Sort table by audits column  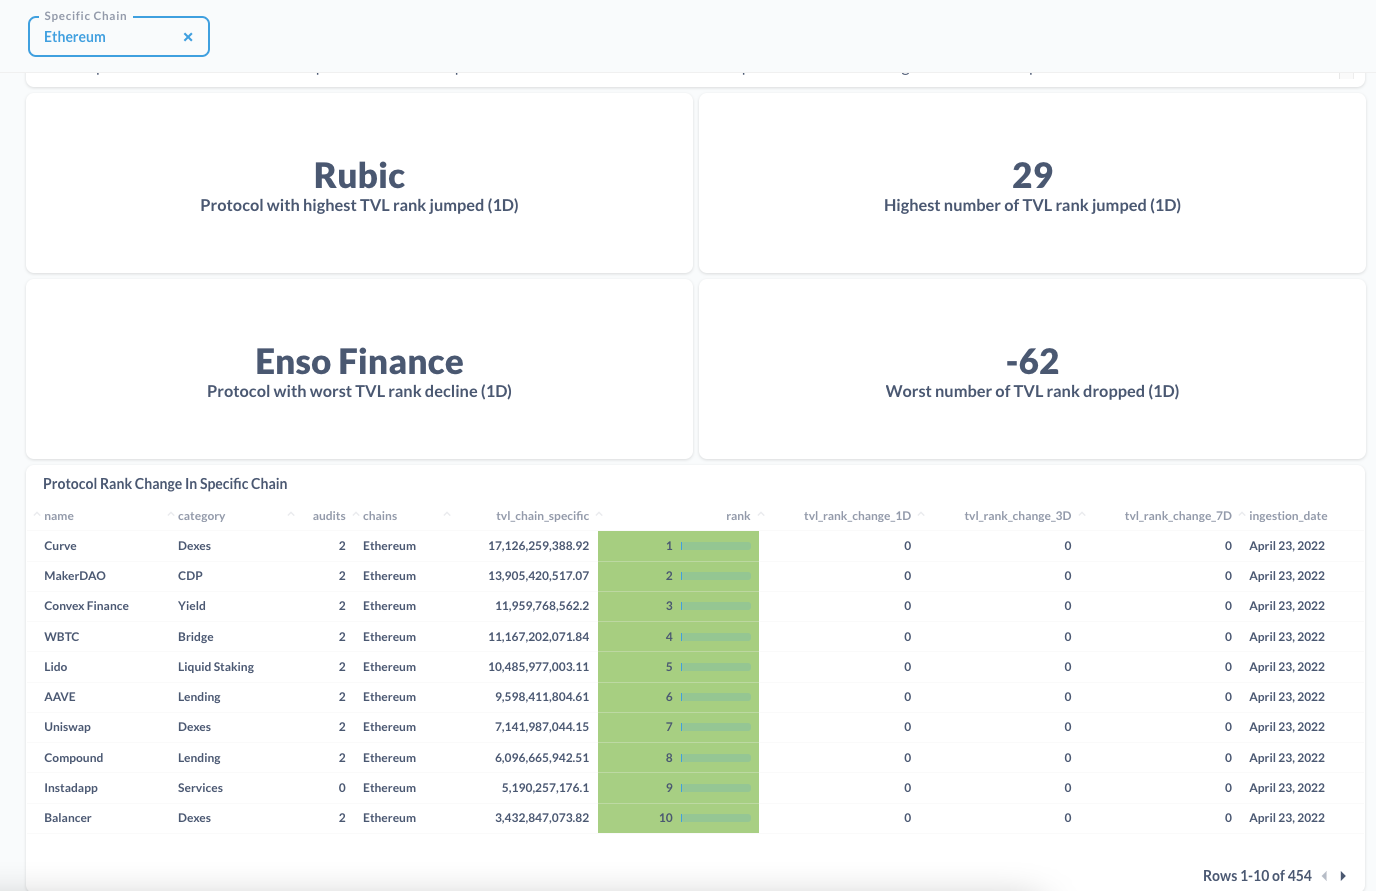(x=329, y=516)
